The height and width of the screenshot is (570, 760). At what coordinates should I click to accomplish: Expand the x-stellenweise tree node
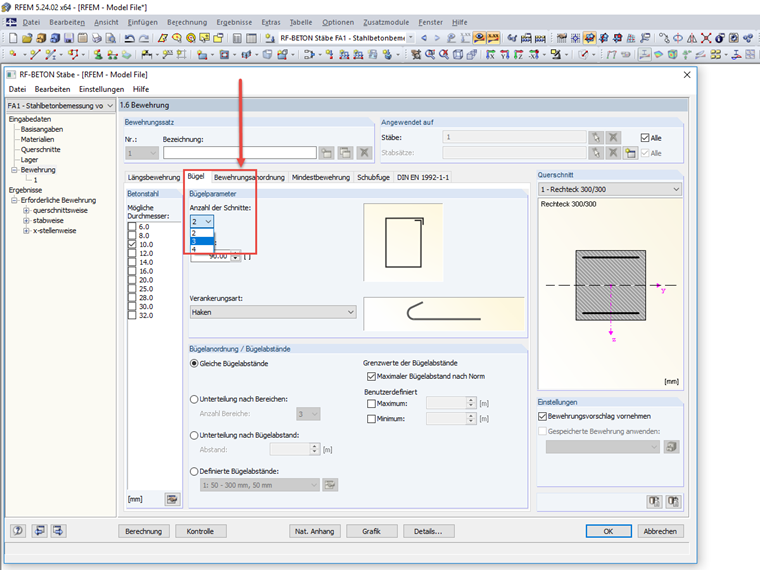click(26, 231)
